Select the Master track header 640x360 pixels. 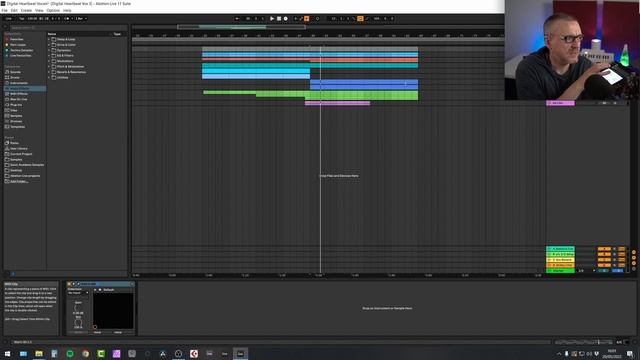pos(560,271)
